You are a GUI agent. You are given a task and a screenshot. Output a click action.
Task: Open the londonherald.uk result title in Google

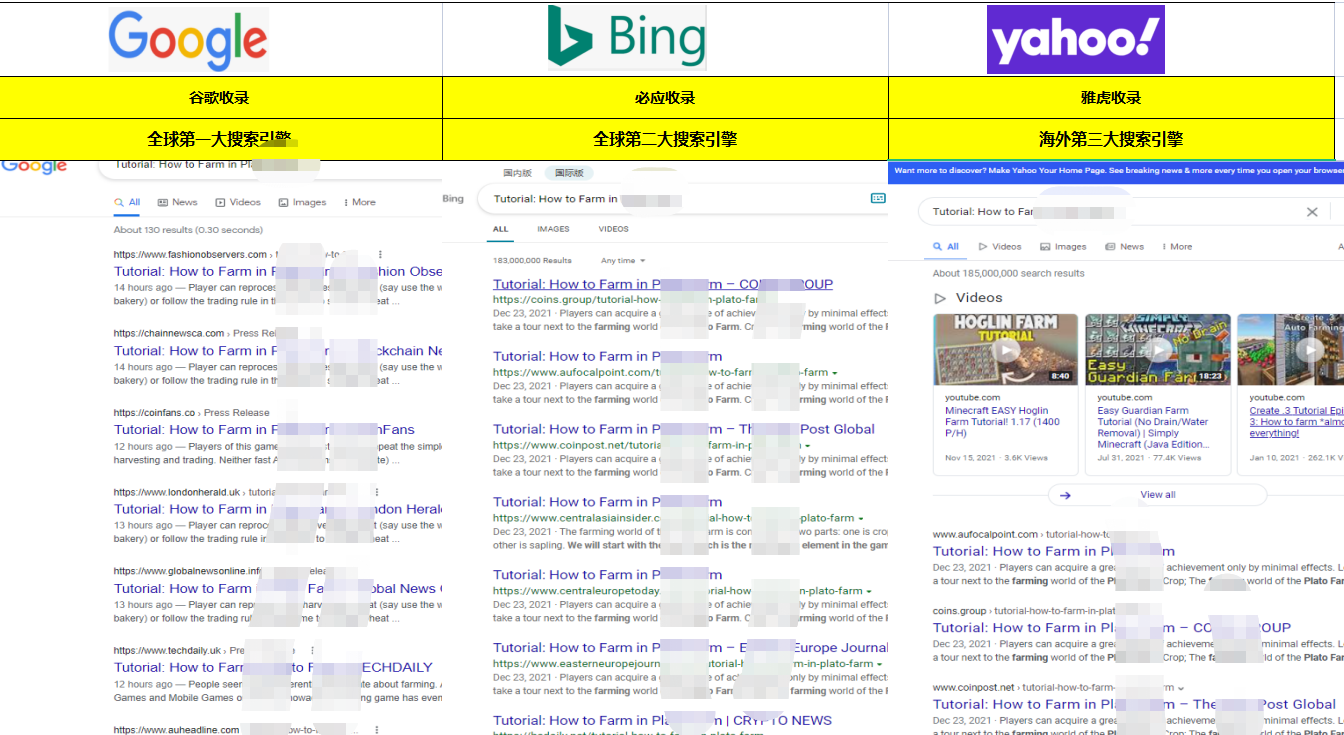[x=278, y=509]
